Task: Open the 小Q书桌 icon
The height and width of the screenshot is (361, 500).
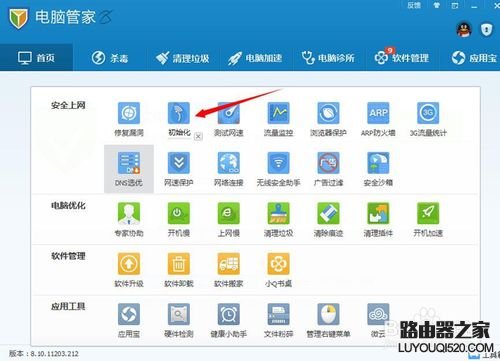Action: pos(278,264)
